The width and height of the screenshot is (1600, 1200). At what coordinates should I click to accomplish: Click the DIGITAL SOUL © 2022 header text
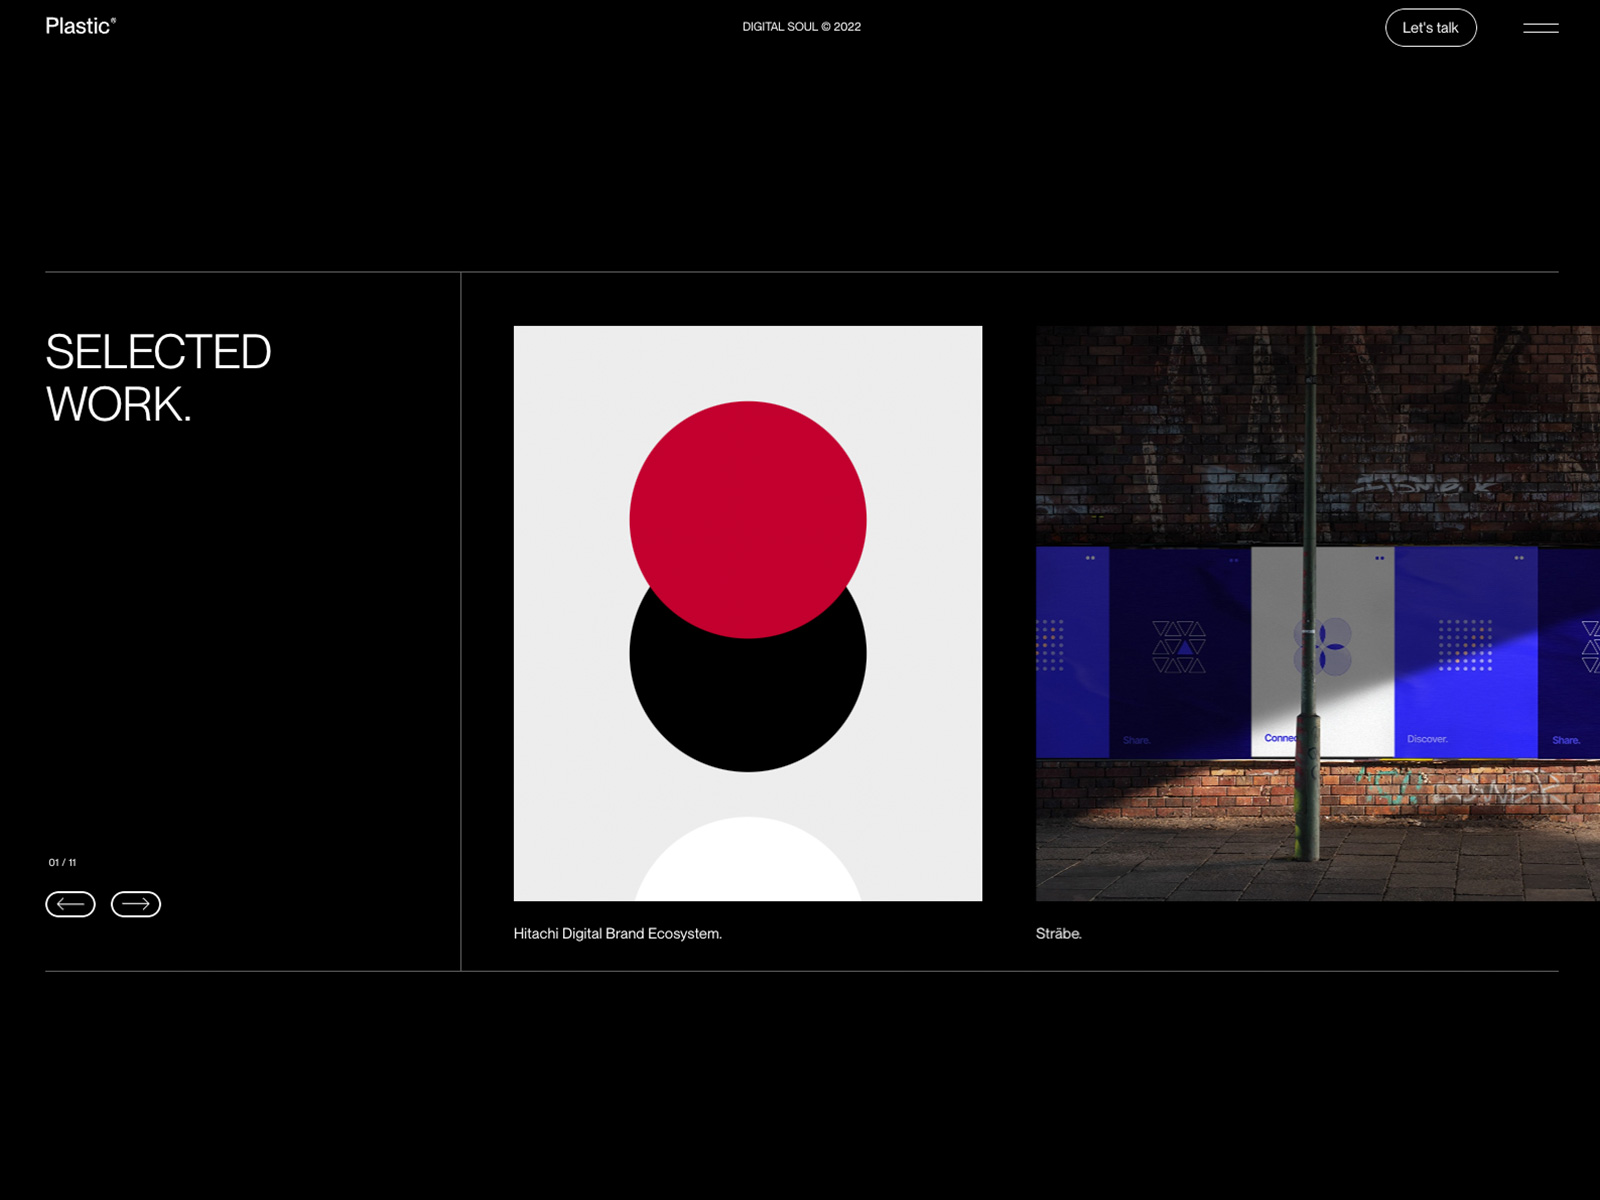[x=801, y=27]
